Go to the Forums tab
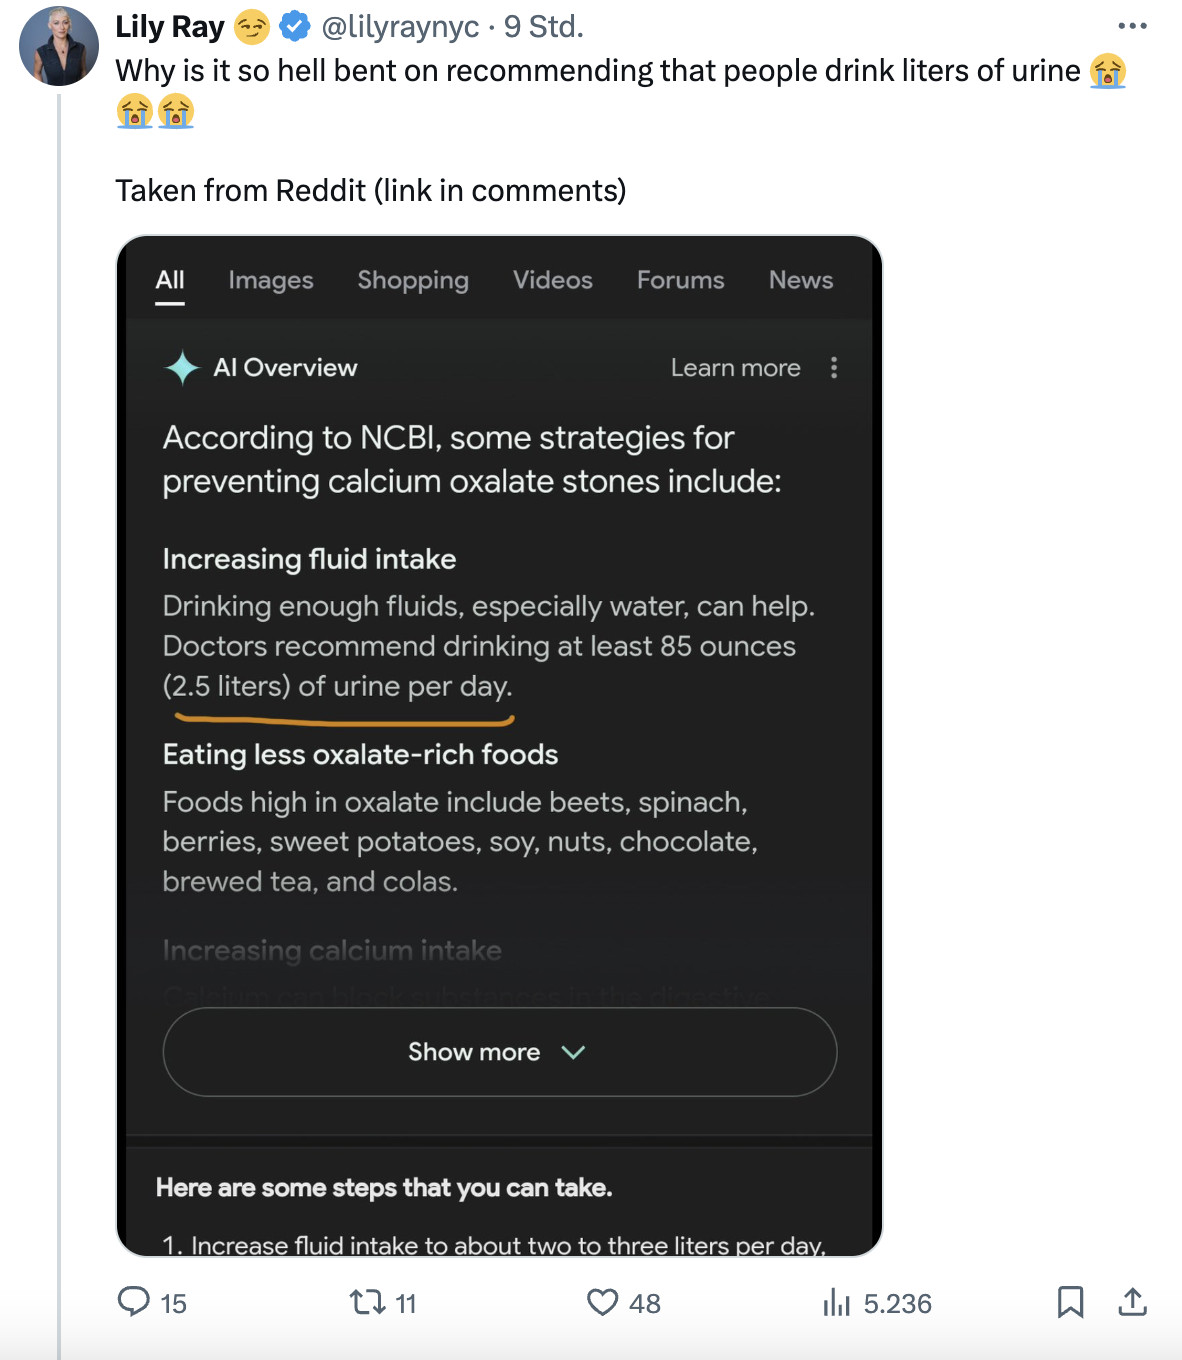 [x=680, y=281]
